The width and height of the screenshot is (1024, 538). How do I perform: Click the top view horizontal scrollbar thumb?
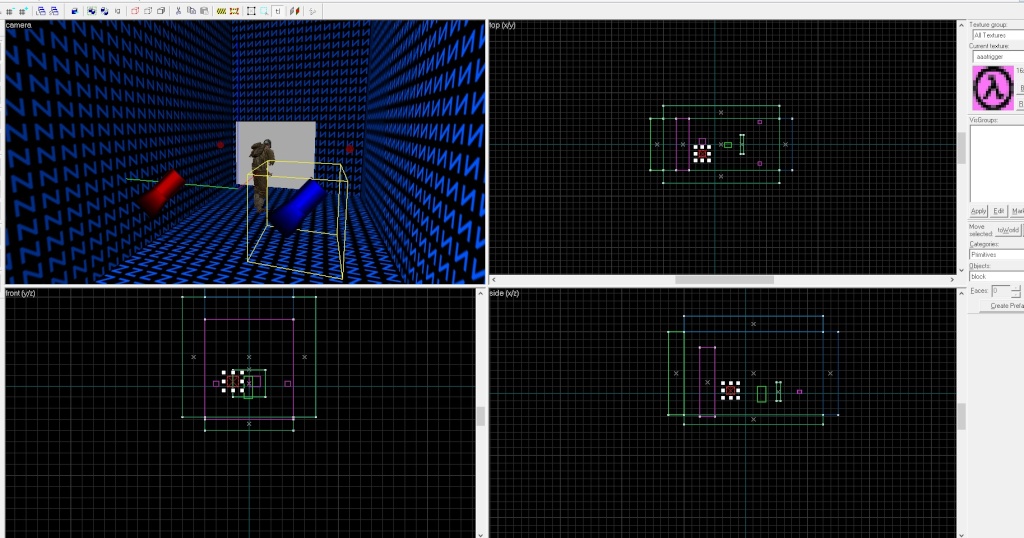724,279
